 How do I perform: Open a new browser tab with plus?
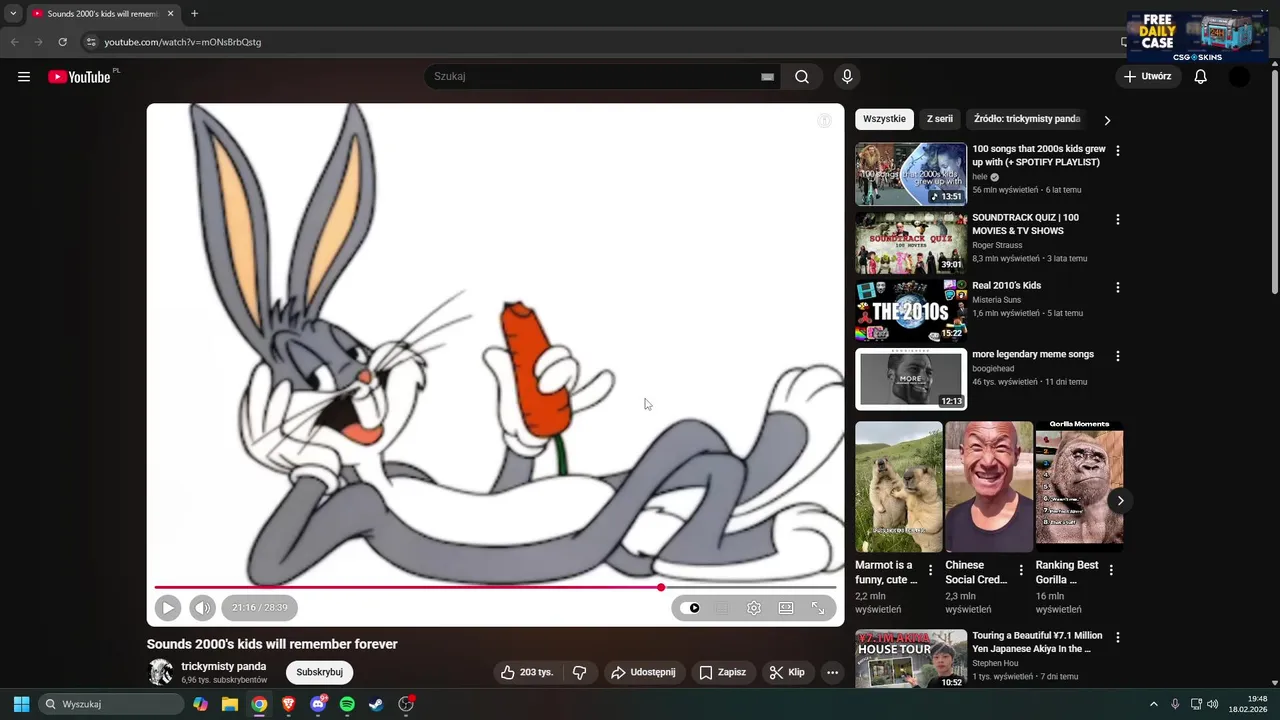coord(194,14)
